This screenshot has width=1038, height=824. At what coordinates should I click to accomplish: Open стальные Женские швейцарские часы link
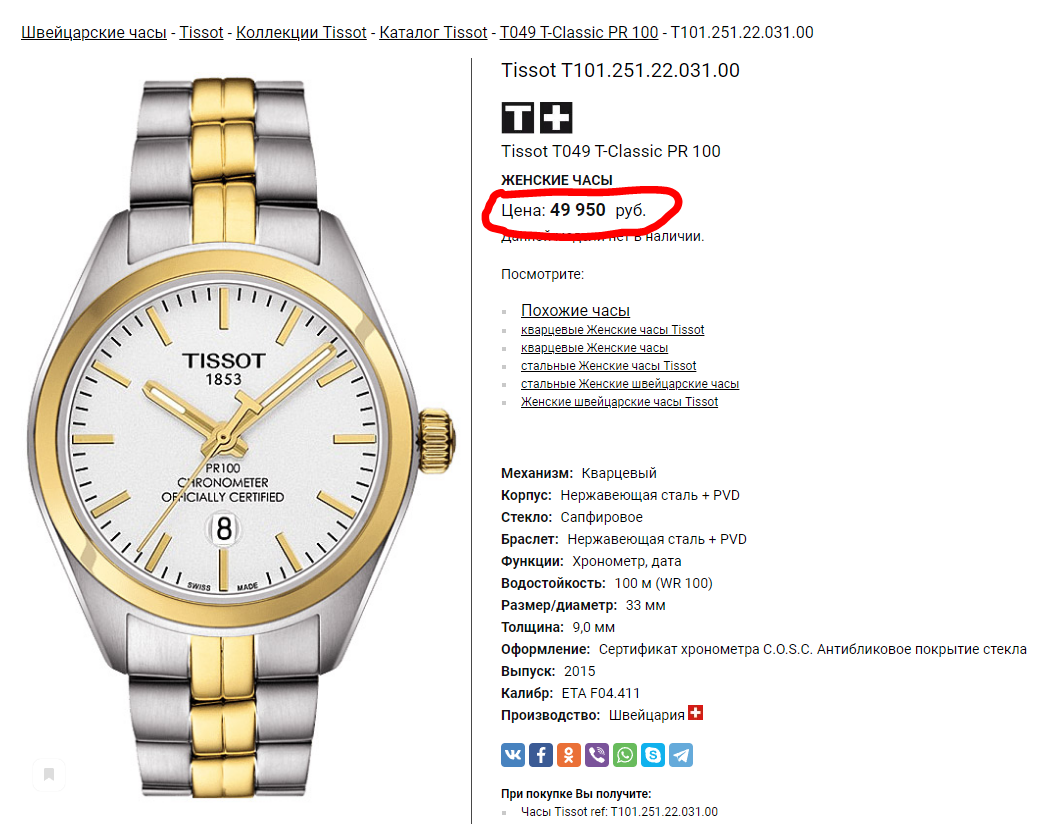point(630,384)
